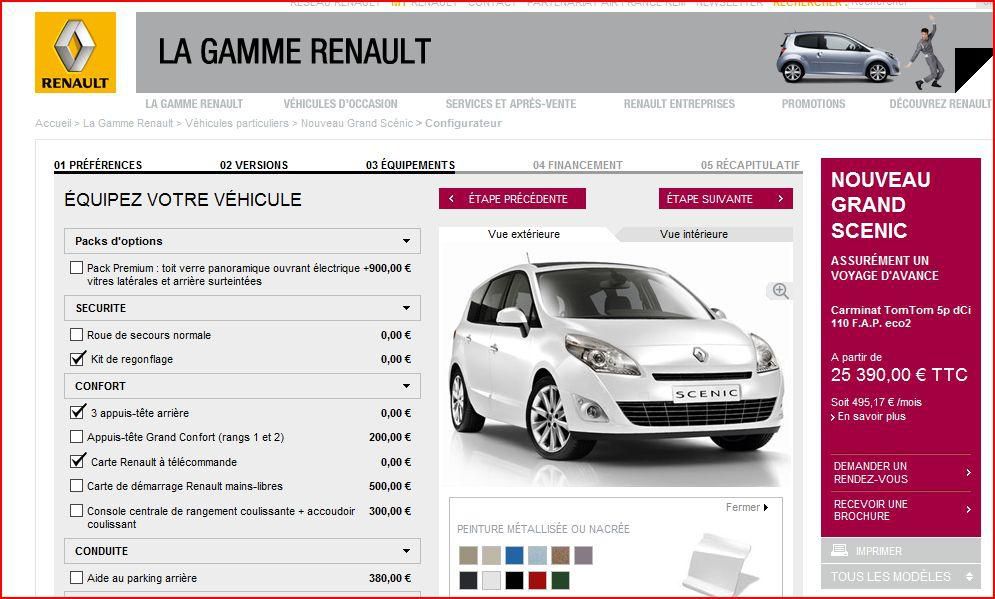This screenshot has height=599, width=995.
Task: Pick the charcoal paint swatch
Action: point(468,580)
